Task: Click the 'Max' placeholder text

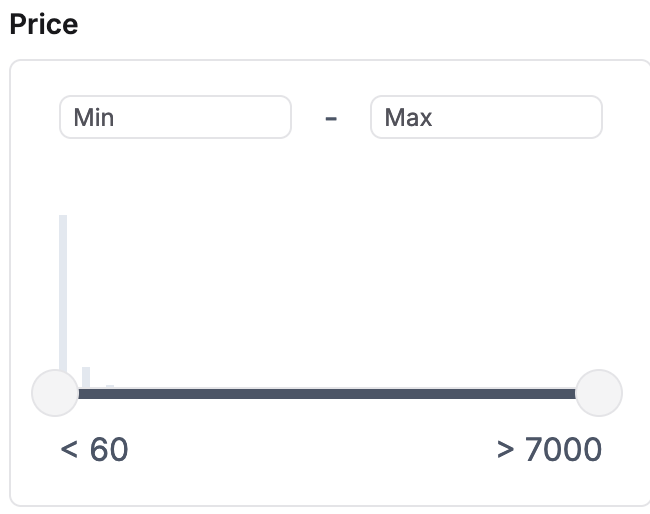Action: tap(408, 117)
